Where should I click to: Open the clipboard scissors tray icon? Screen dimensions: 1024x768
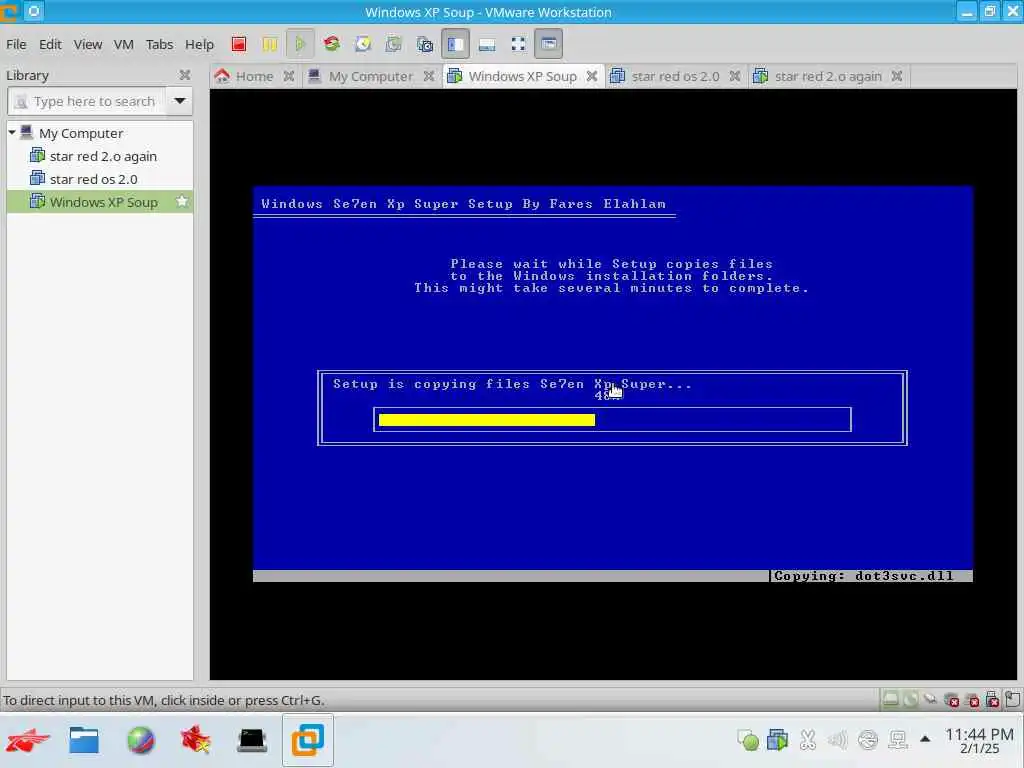pyautogui.click(x=808, y=740)
